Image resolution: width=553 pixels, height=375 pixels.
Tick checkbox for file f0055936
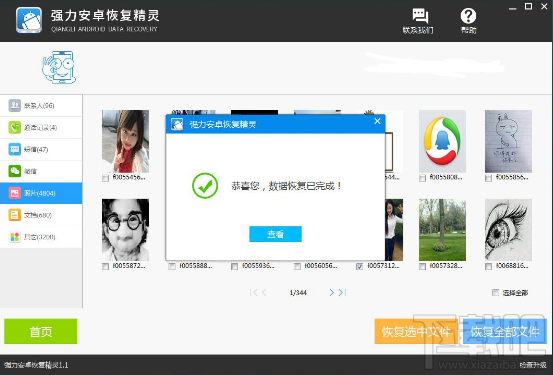pos(234,266)
